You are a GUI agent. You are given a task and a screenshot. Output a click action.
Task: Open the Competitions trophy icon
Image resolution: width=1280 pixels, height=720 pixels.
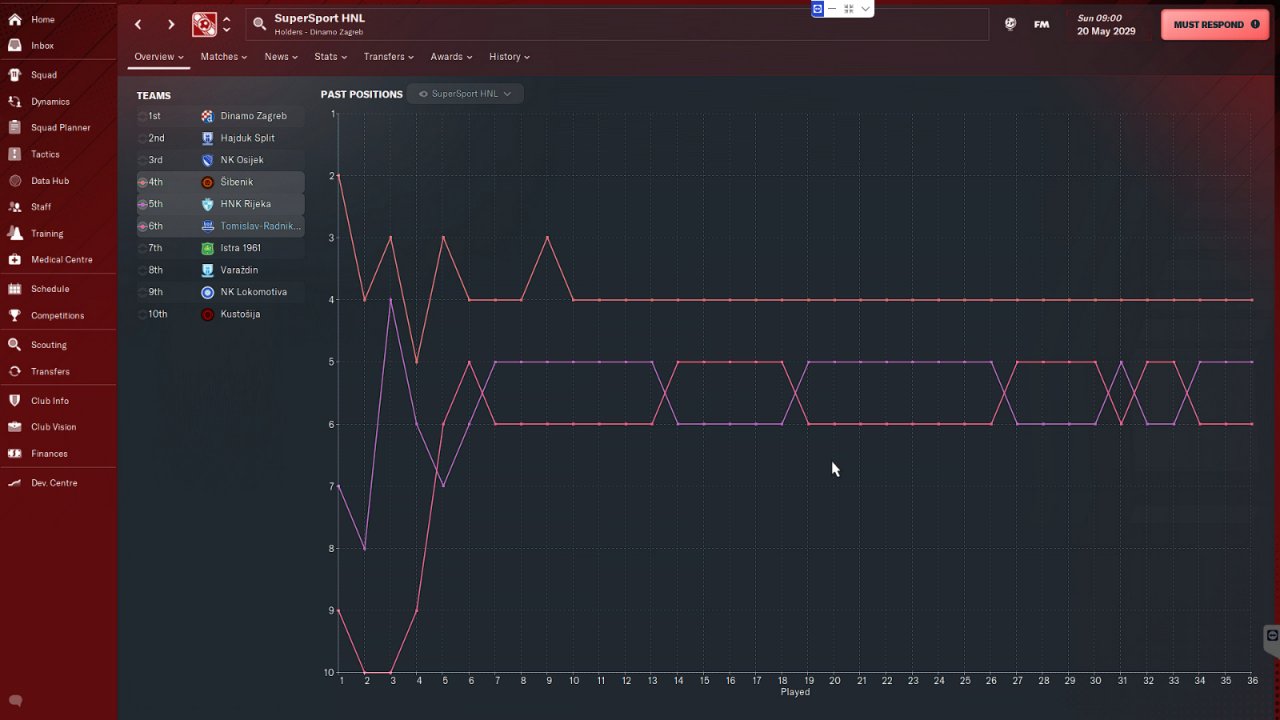coord(15,315)
